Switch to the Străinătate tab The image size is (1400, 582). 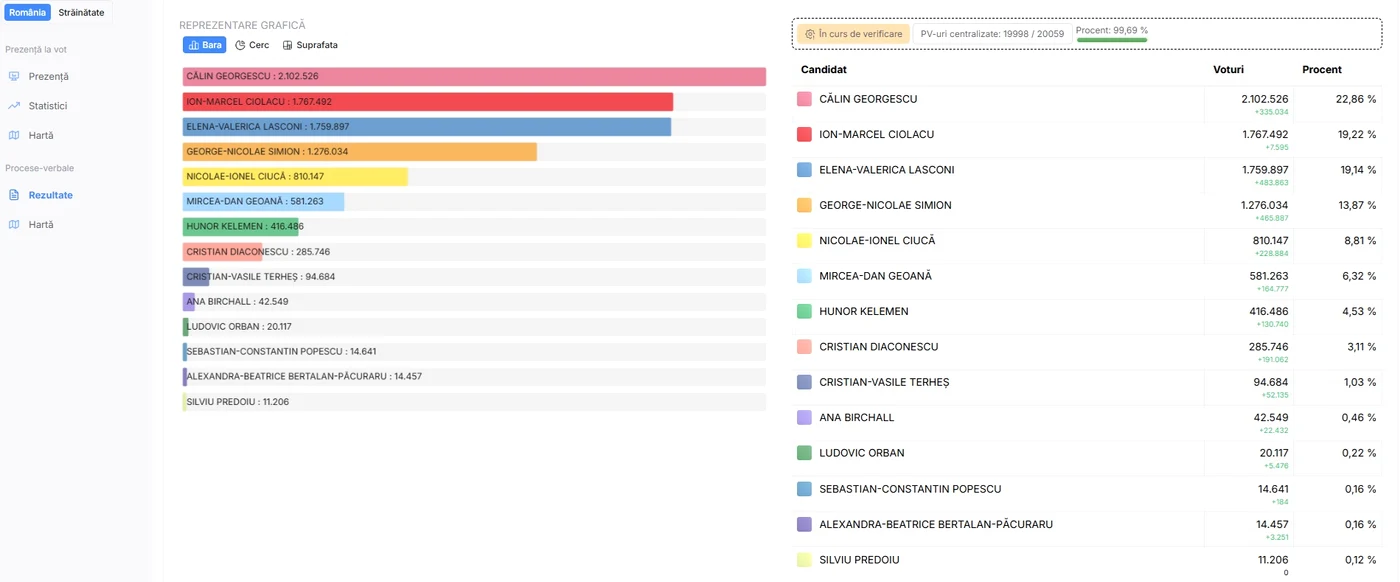pyautogui.click(x=81, y=12)
